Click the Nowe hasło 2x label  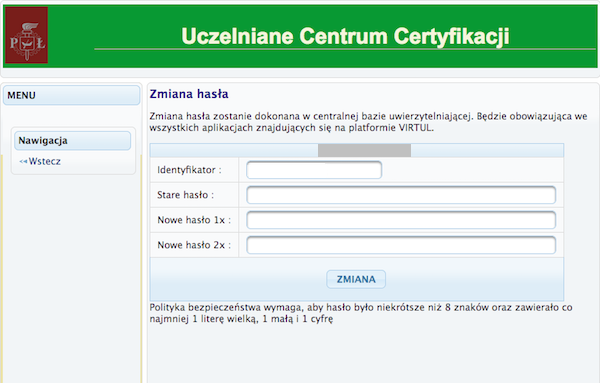(194, 245)
